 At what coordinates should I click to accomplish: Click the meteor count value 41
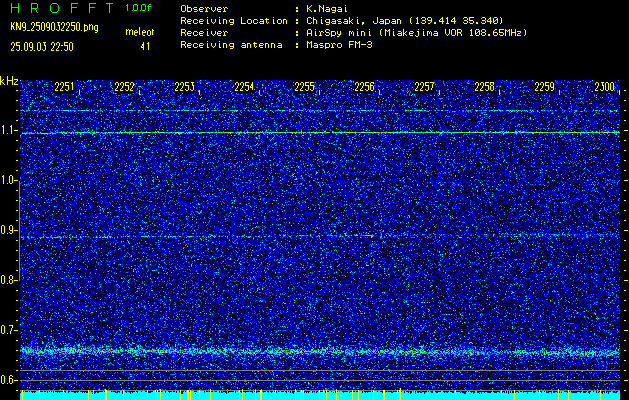point(145,47)
